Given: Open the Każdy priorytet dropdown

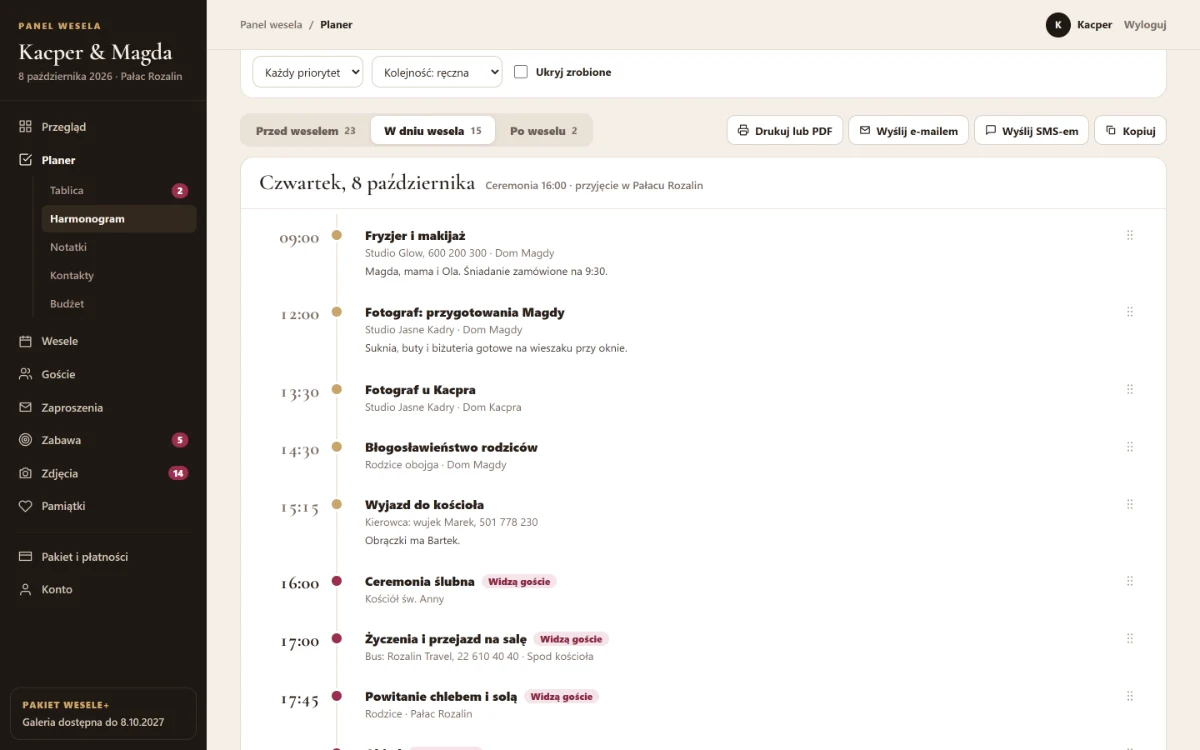Looking at the screenshot, I should [x=308, y=72].
